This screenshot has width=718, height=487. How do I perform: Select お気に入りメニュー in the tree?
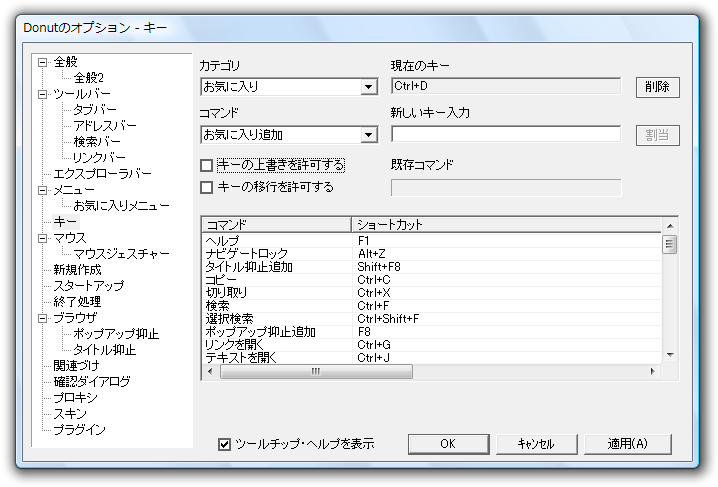click(121, 206)
